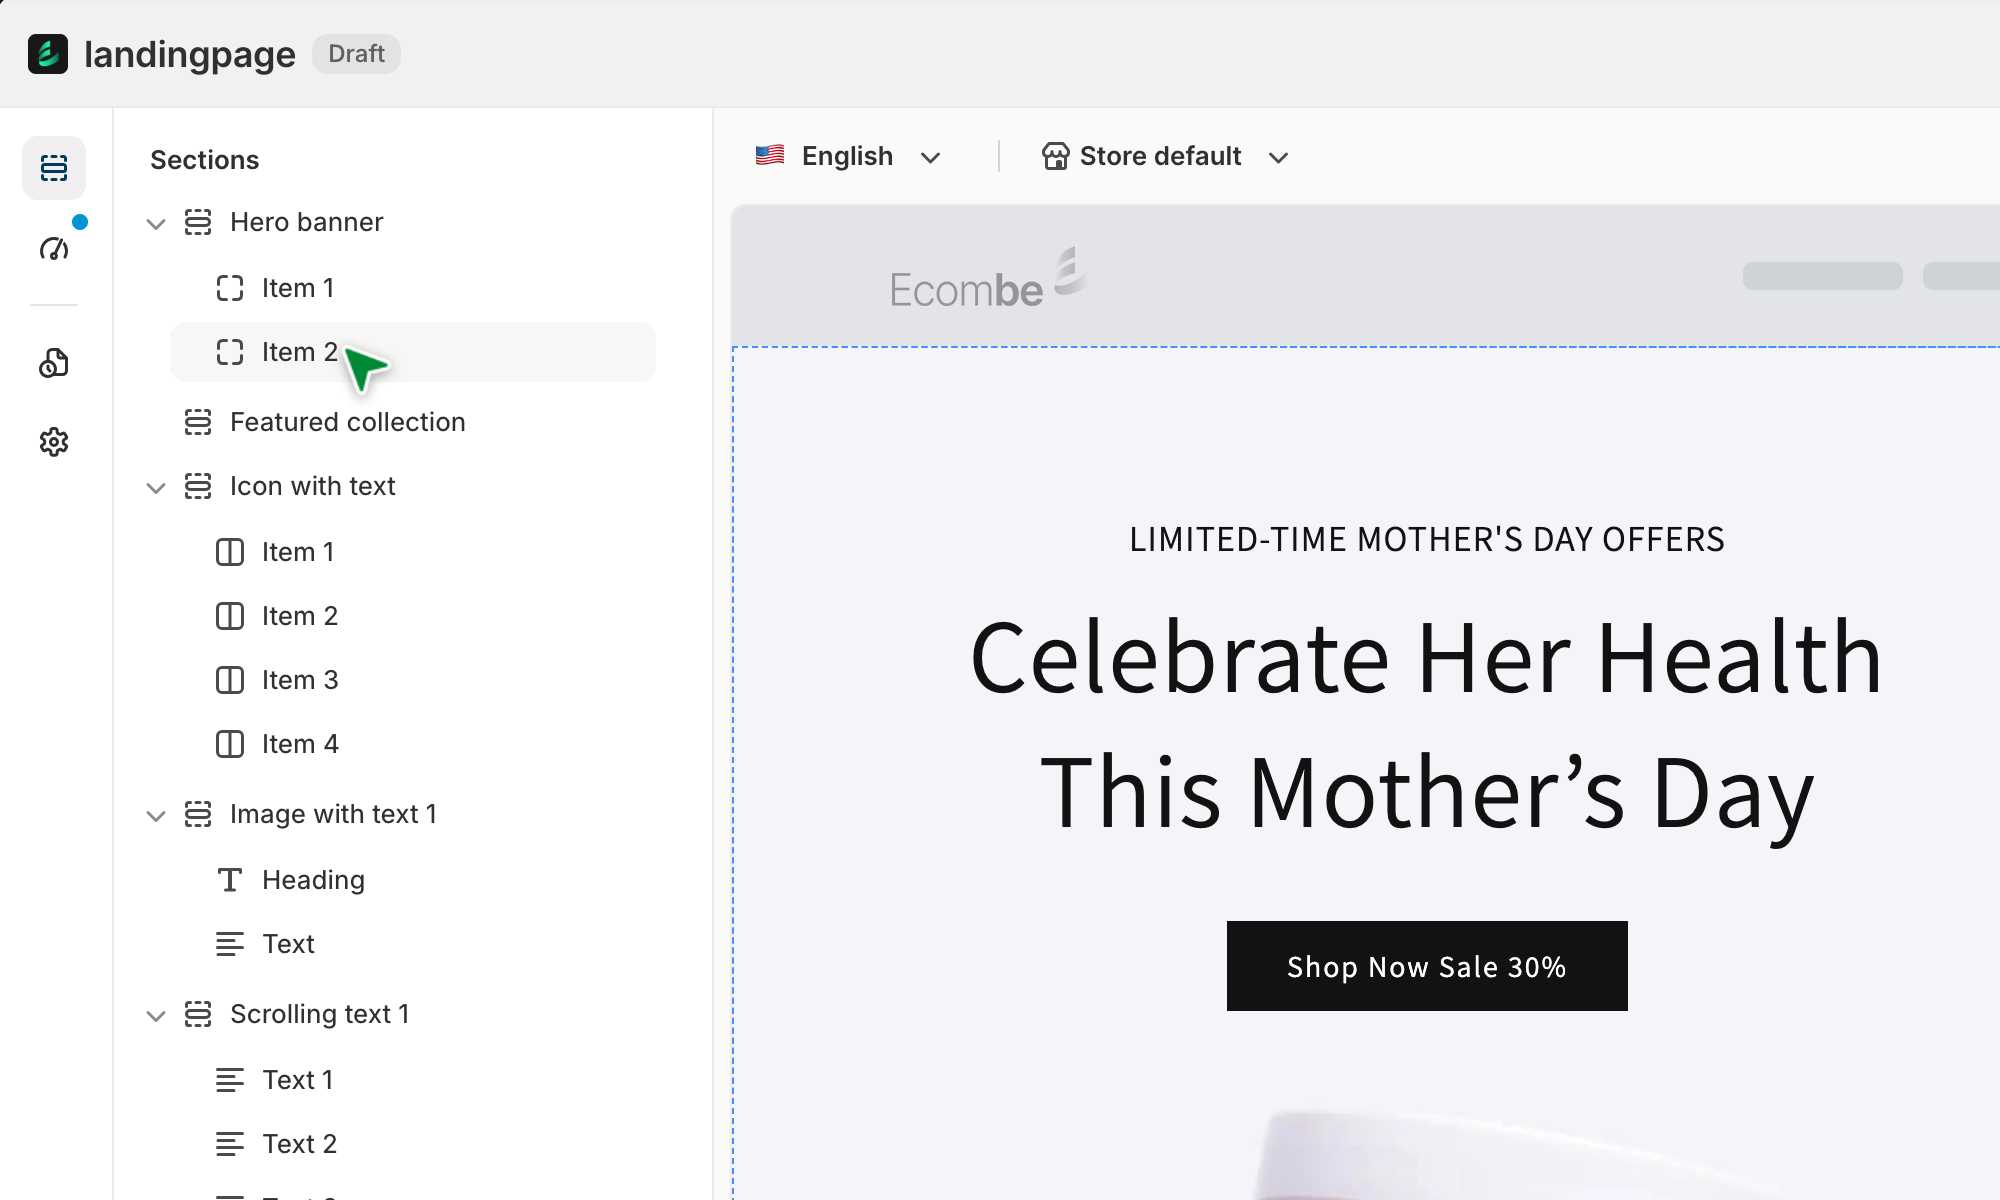Click the Featured collection section icon

click(198, 422)
